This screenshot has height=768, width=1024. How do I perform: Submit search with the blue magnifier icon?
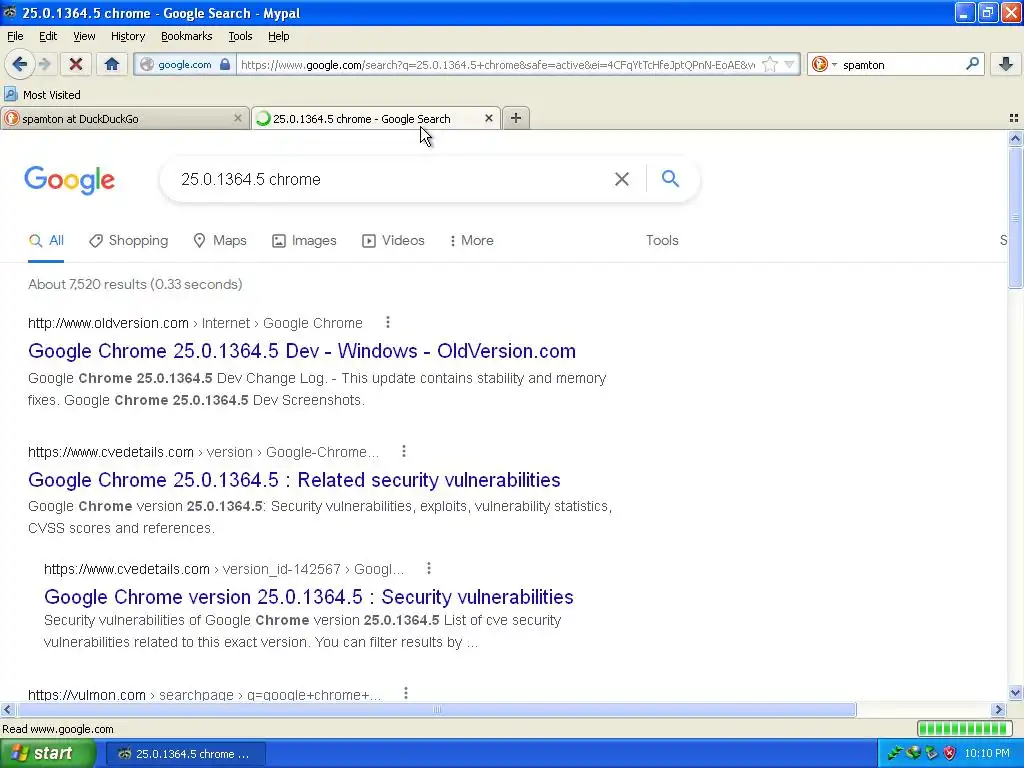pyautogui.click(x=670, y=178)
